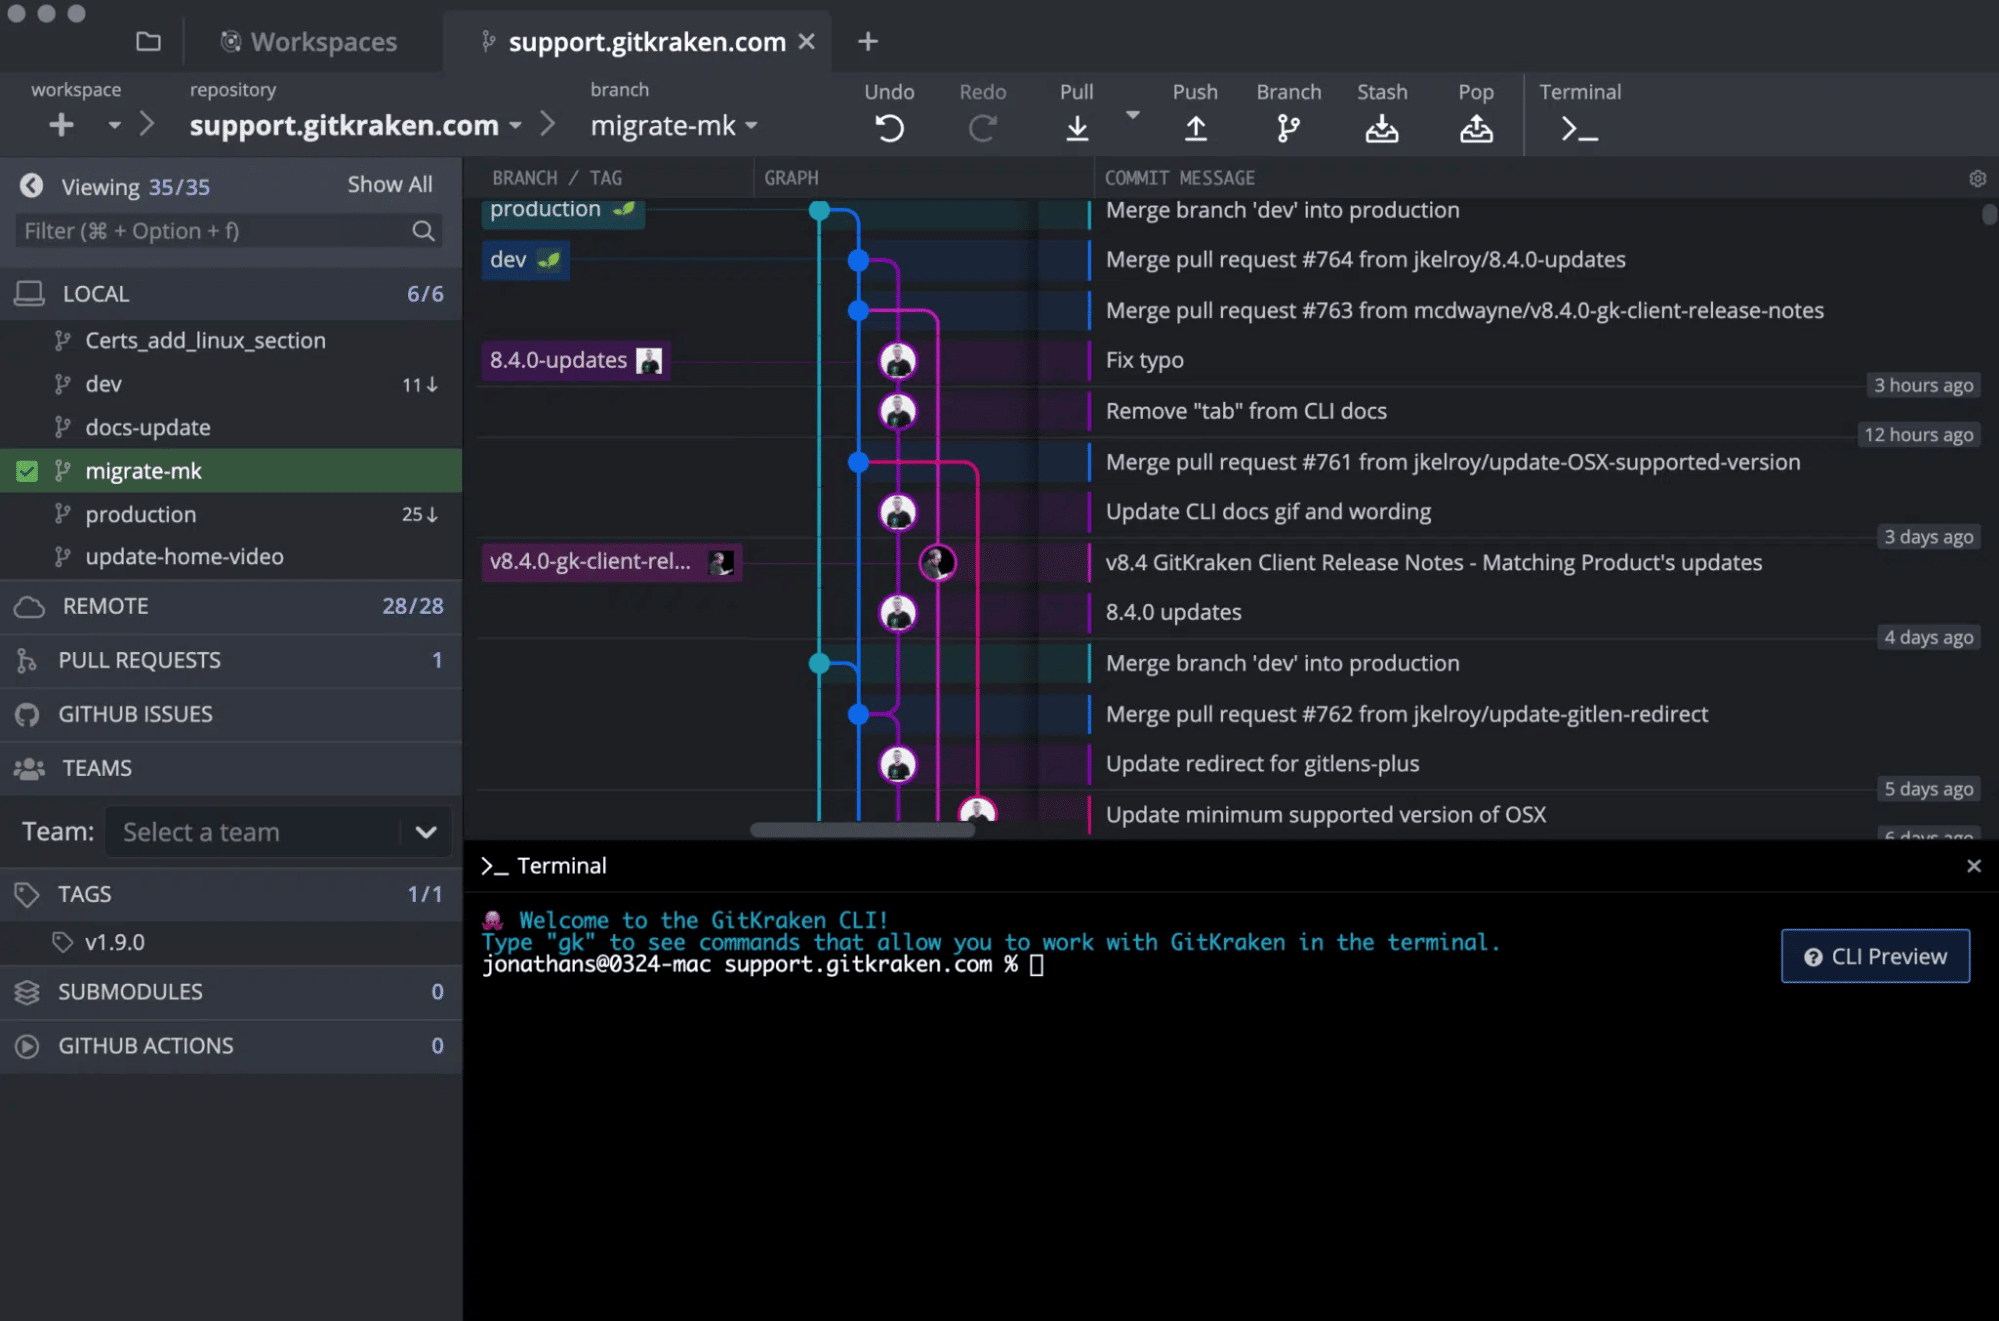
Task: Create a branch with the Branch icon
Action: point(1289,126)
